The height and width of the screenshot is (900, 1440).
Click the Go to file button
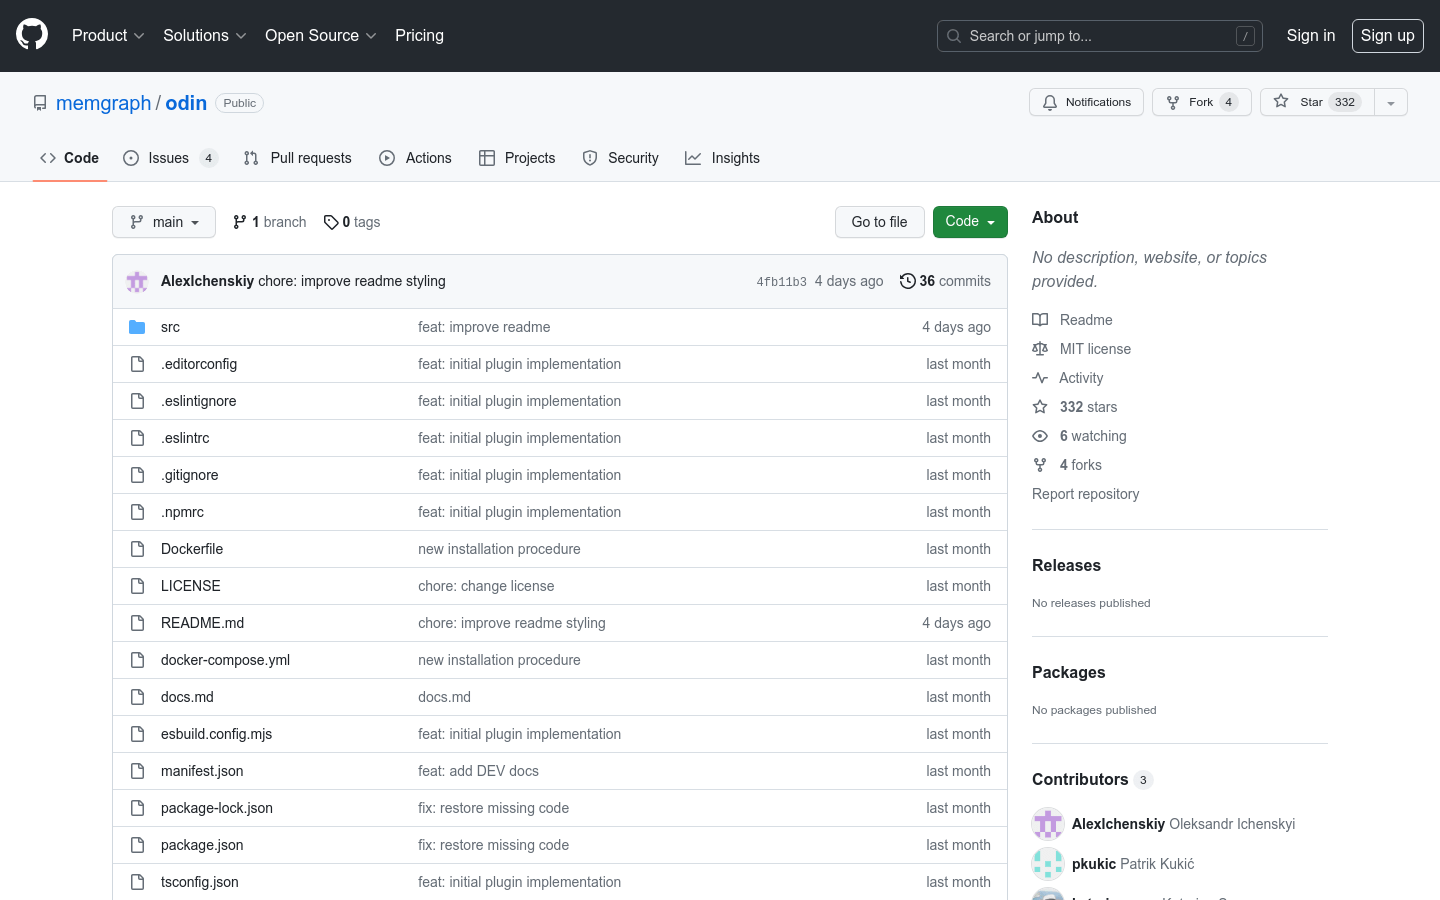(880, 222)
